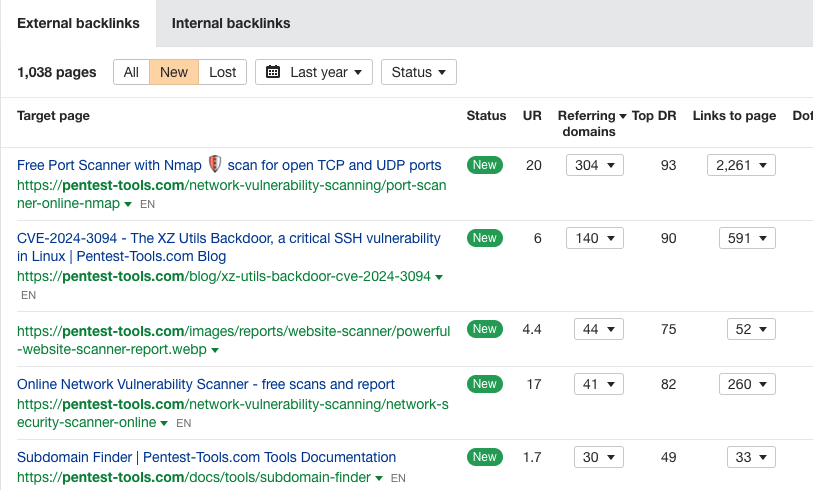
Task: Select the External backlinks tab
Action: (79, 23)
